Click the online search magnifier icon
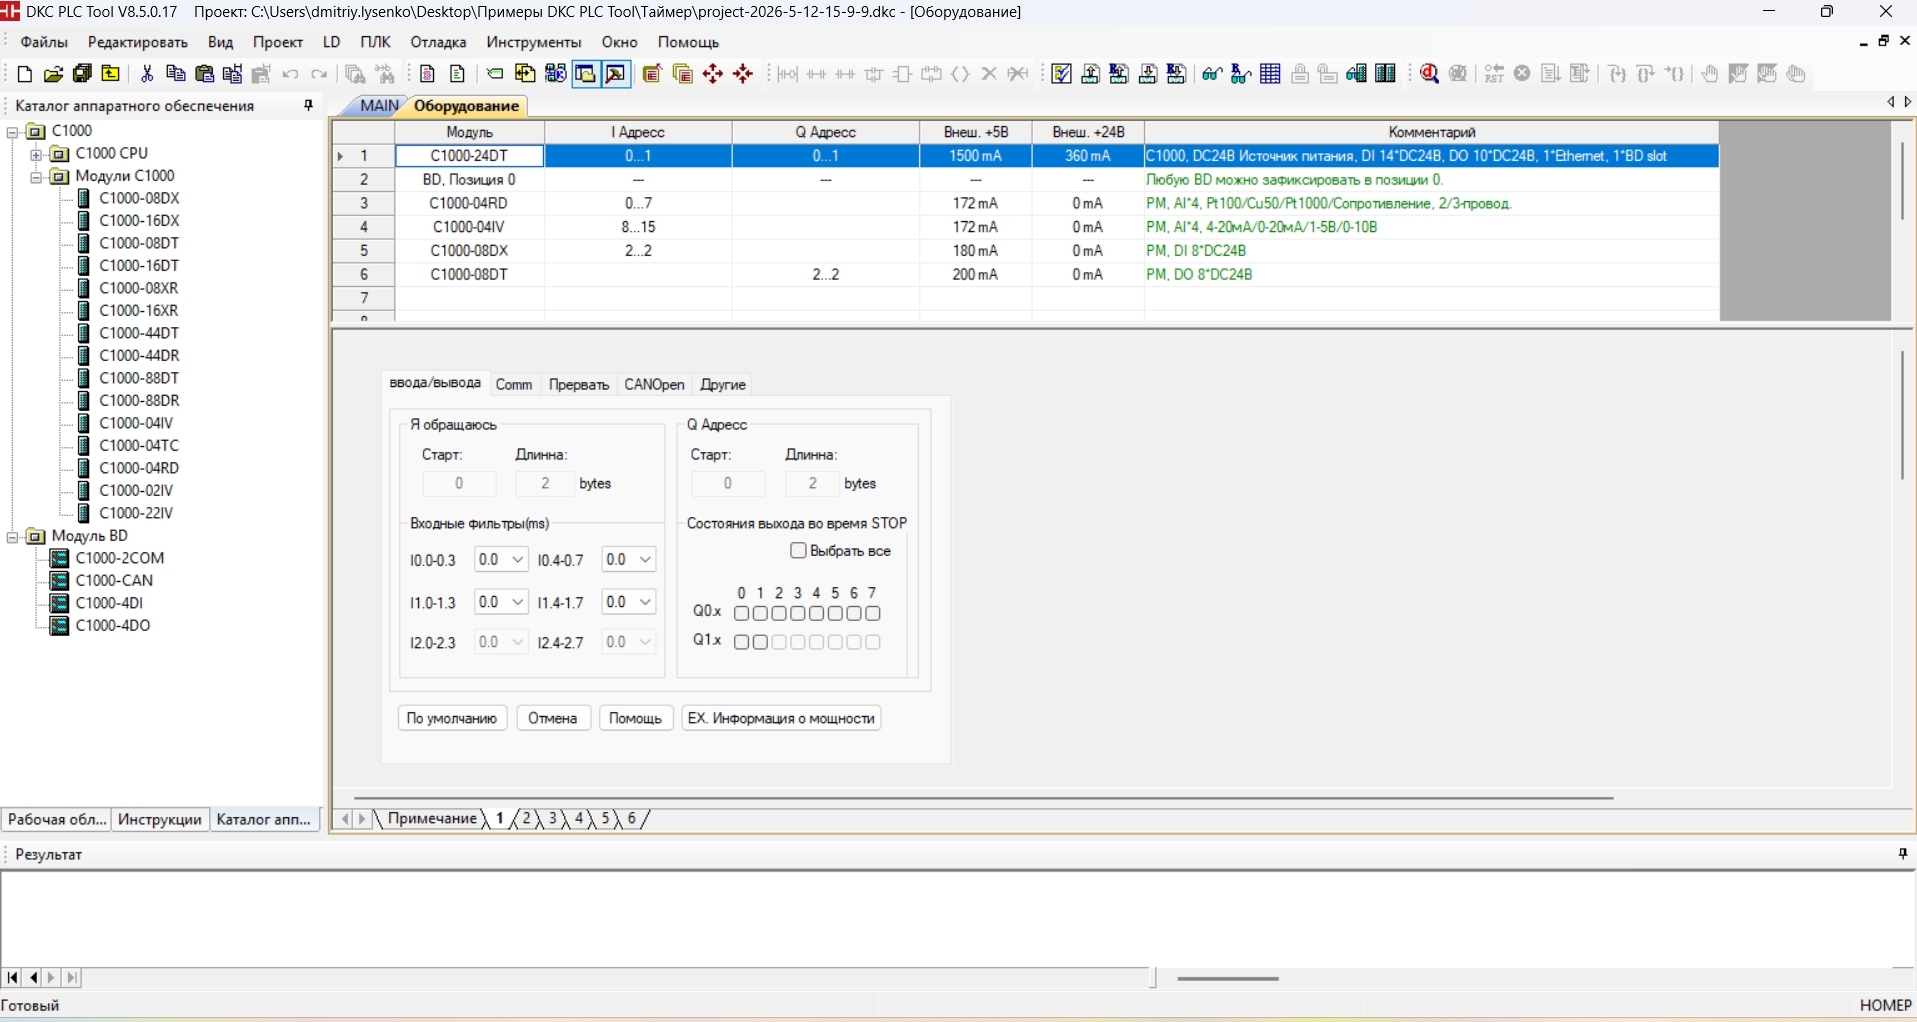This screenshot has height=1022, width=1917. 1431,74
